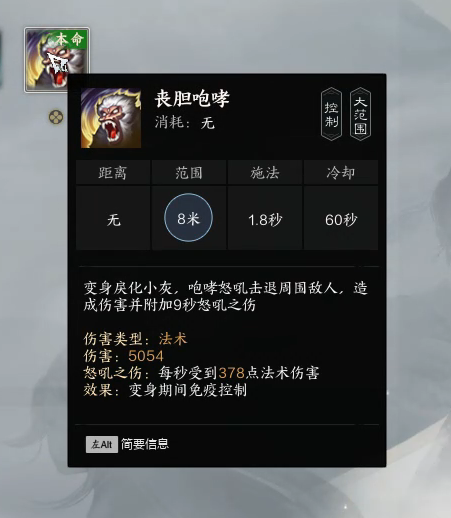The height and width of the screenshot is (518, 451).
Task: Click the four-petal clover icon below the skill
Action: click(x=56, y=117)
